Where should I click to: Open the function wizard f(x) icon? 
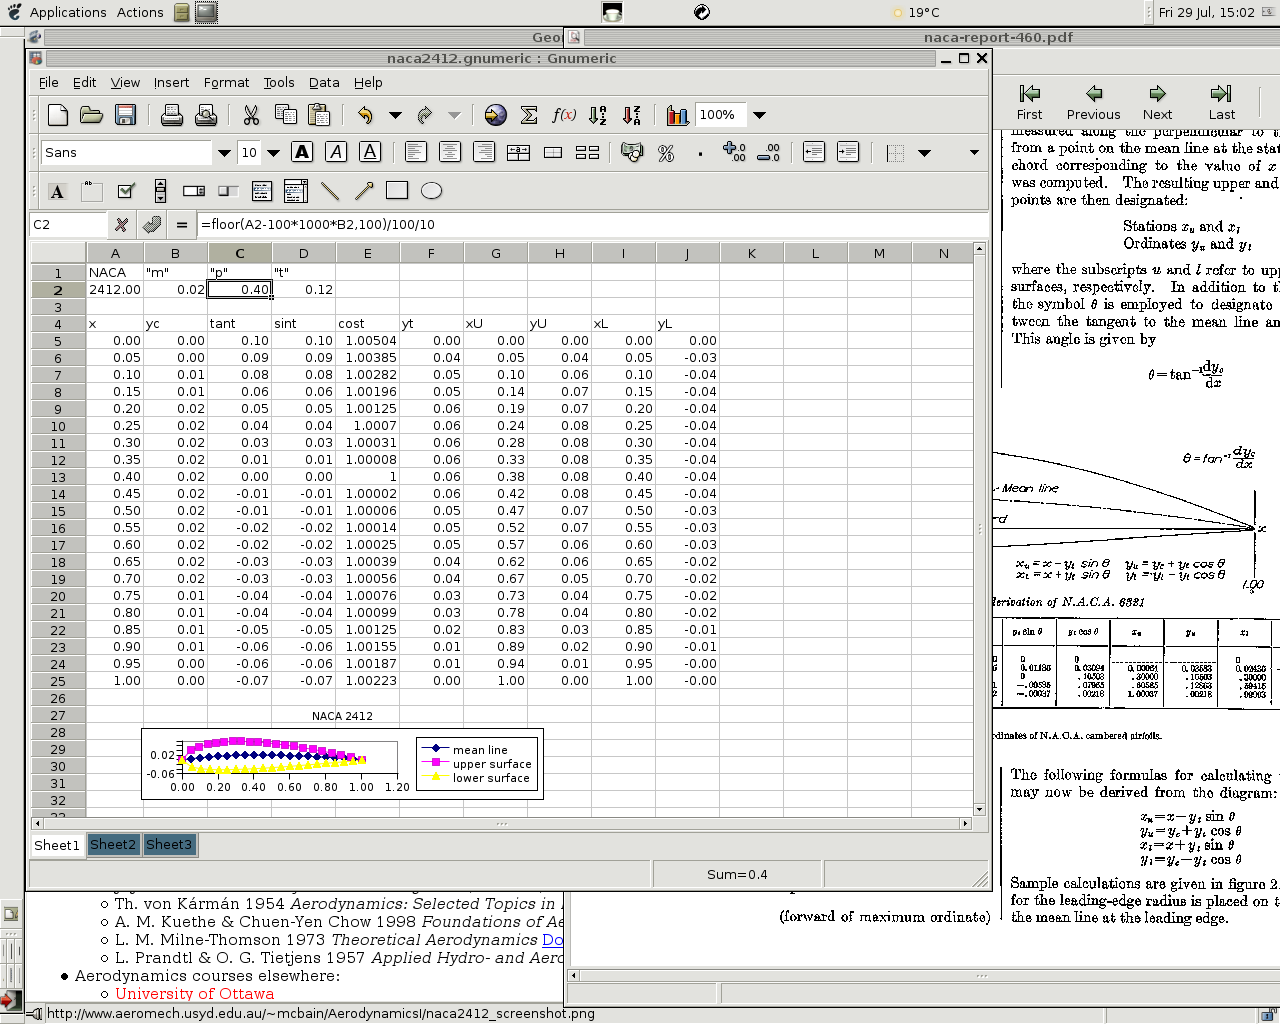coord(564,115)
